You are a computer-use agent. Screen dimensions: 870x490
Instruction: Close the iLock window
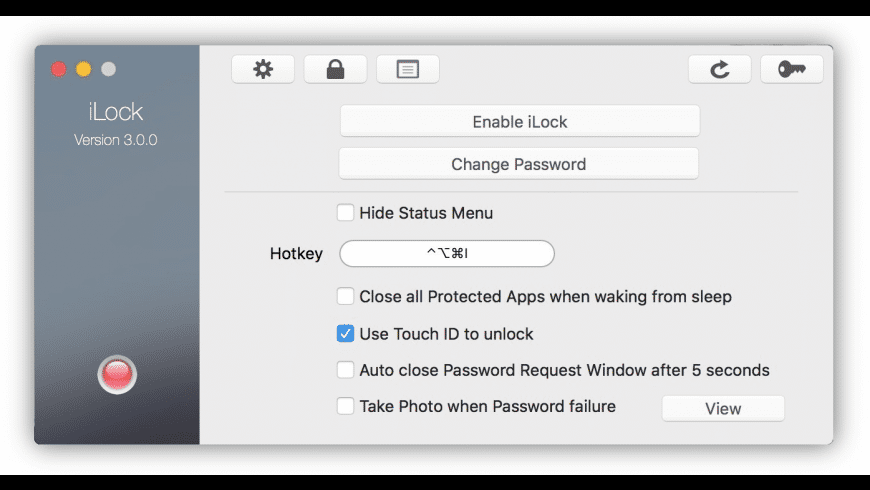click(59, 69)
